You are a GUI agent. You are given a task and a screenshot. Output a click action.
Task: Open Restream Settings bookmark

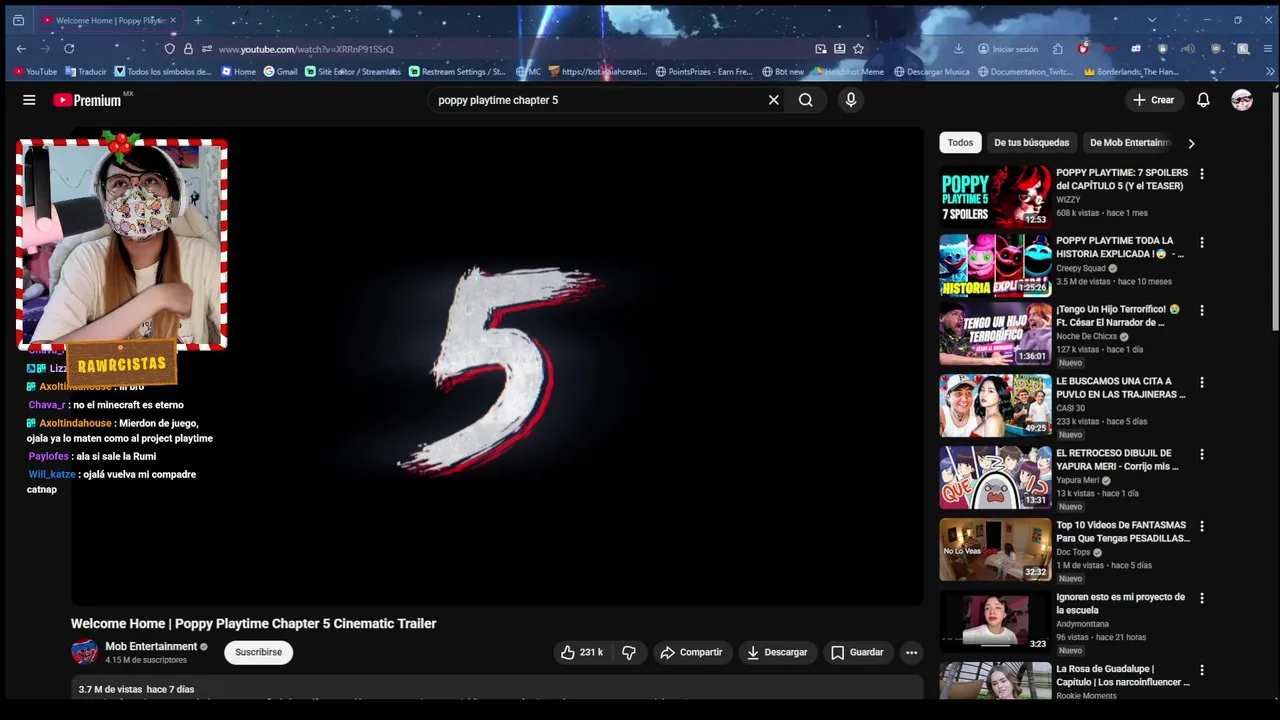[458, 72]
